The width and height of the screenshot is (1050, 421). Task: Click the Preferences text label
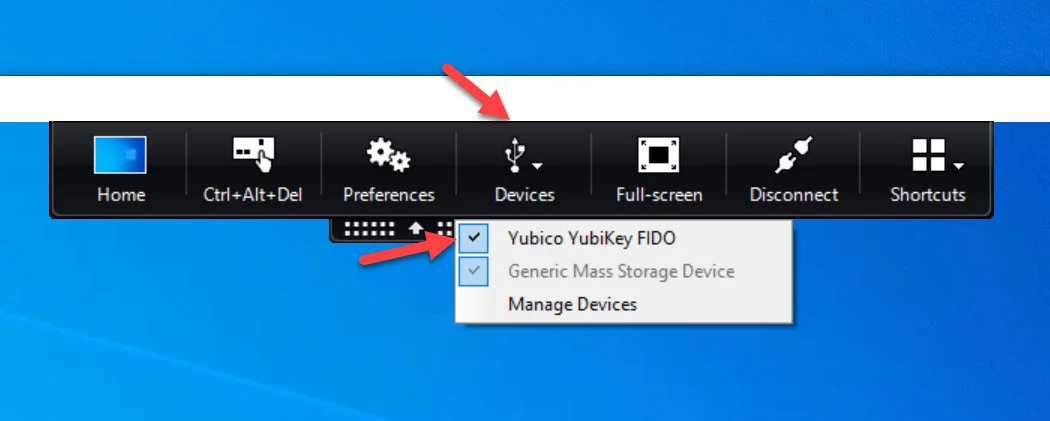[x=388, y=195]
